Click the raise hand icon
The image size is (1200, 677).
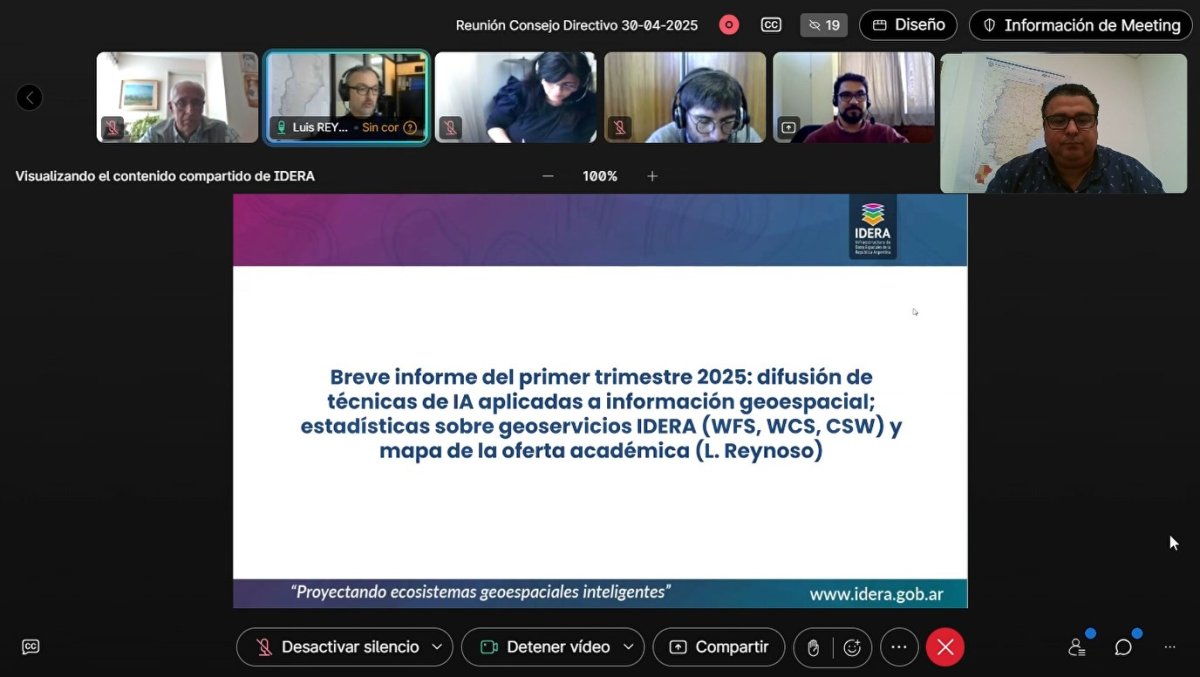click(813, 647)
